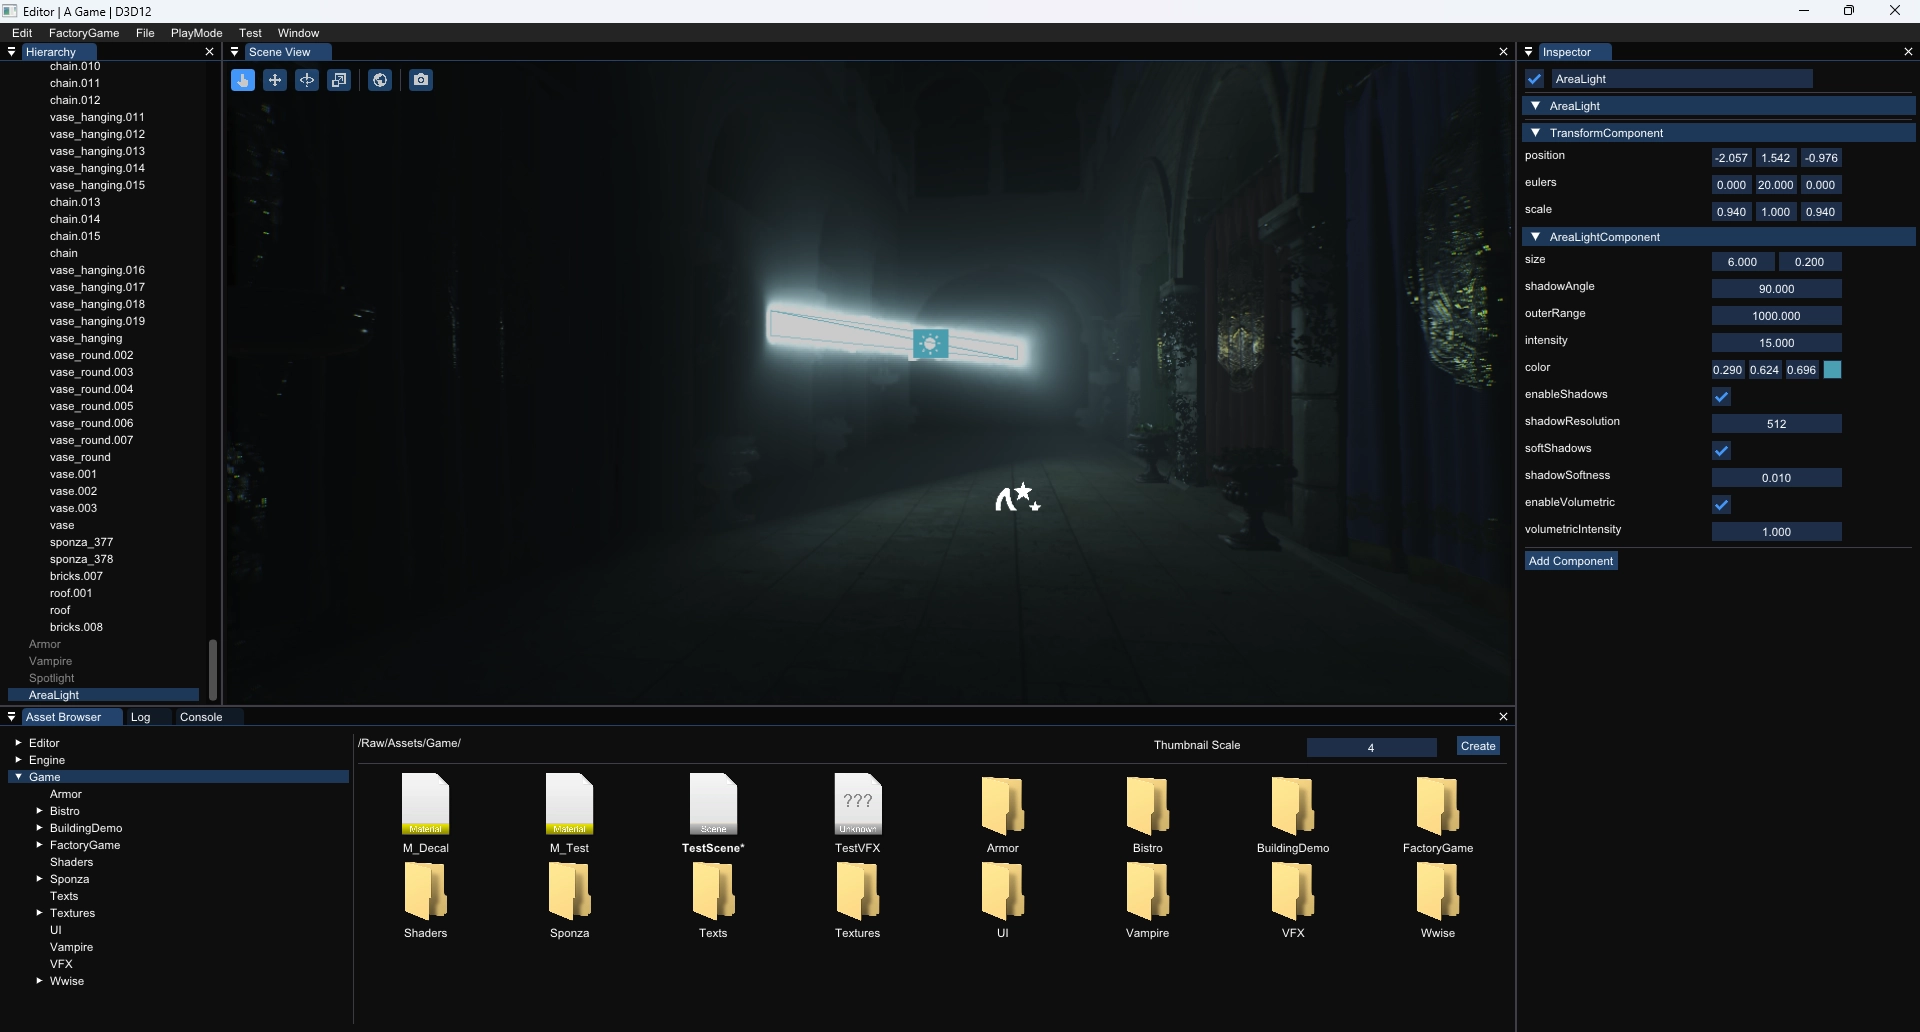Activate the move translate gizmo tool
The image size is (1920, 1032).
pos(275,80)
